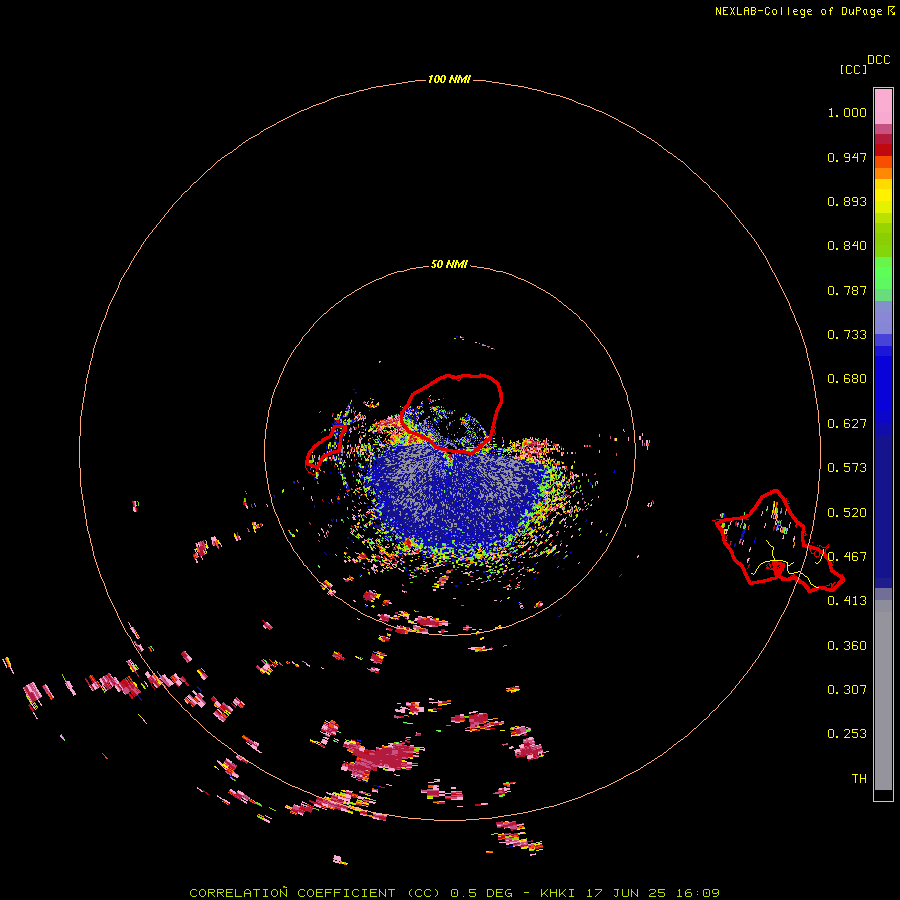The width and height of the screenshot is (900, 900).
Task: Click the Correlation Coefficient KHKI caption text
Action: 455,893
